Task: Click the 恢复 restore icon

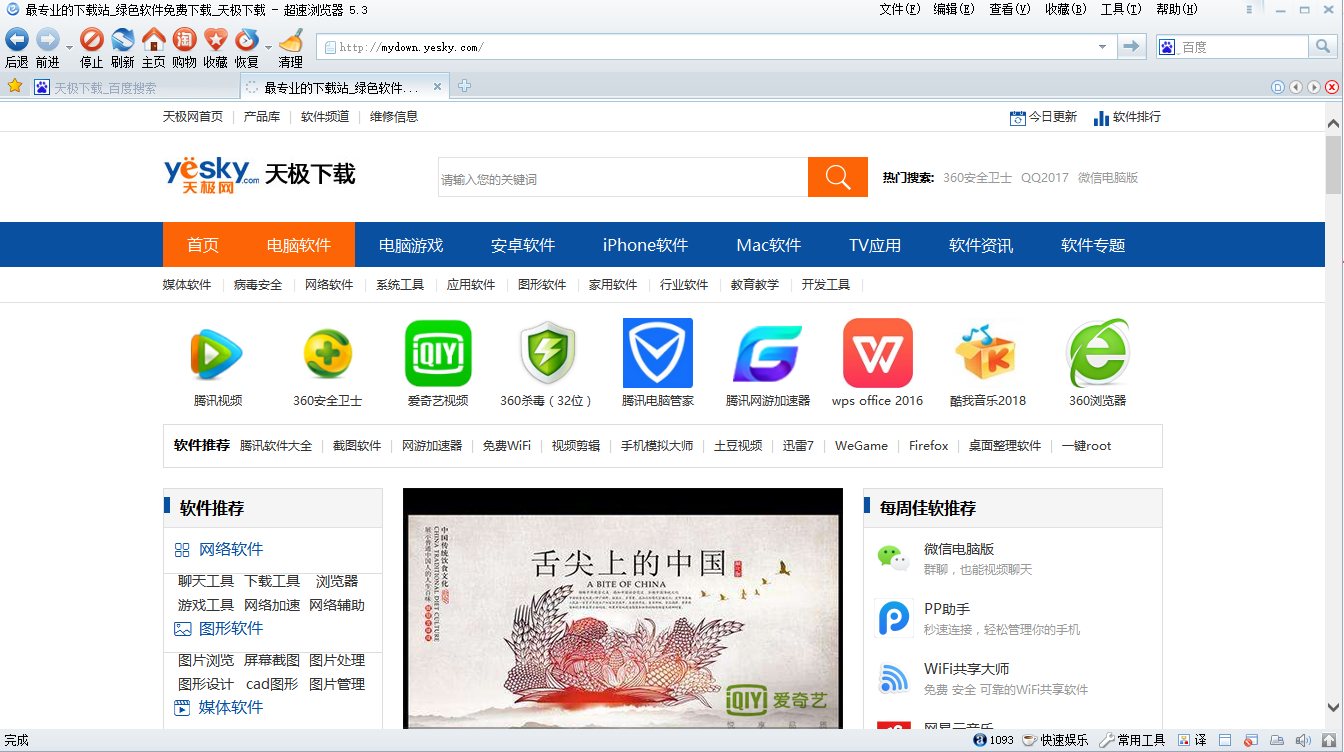Action: 247,40
